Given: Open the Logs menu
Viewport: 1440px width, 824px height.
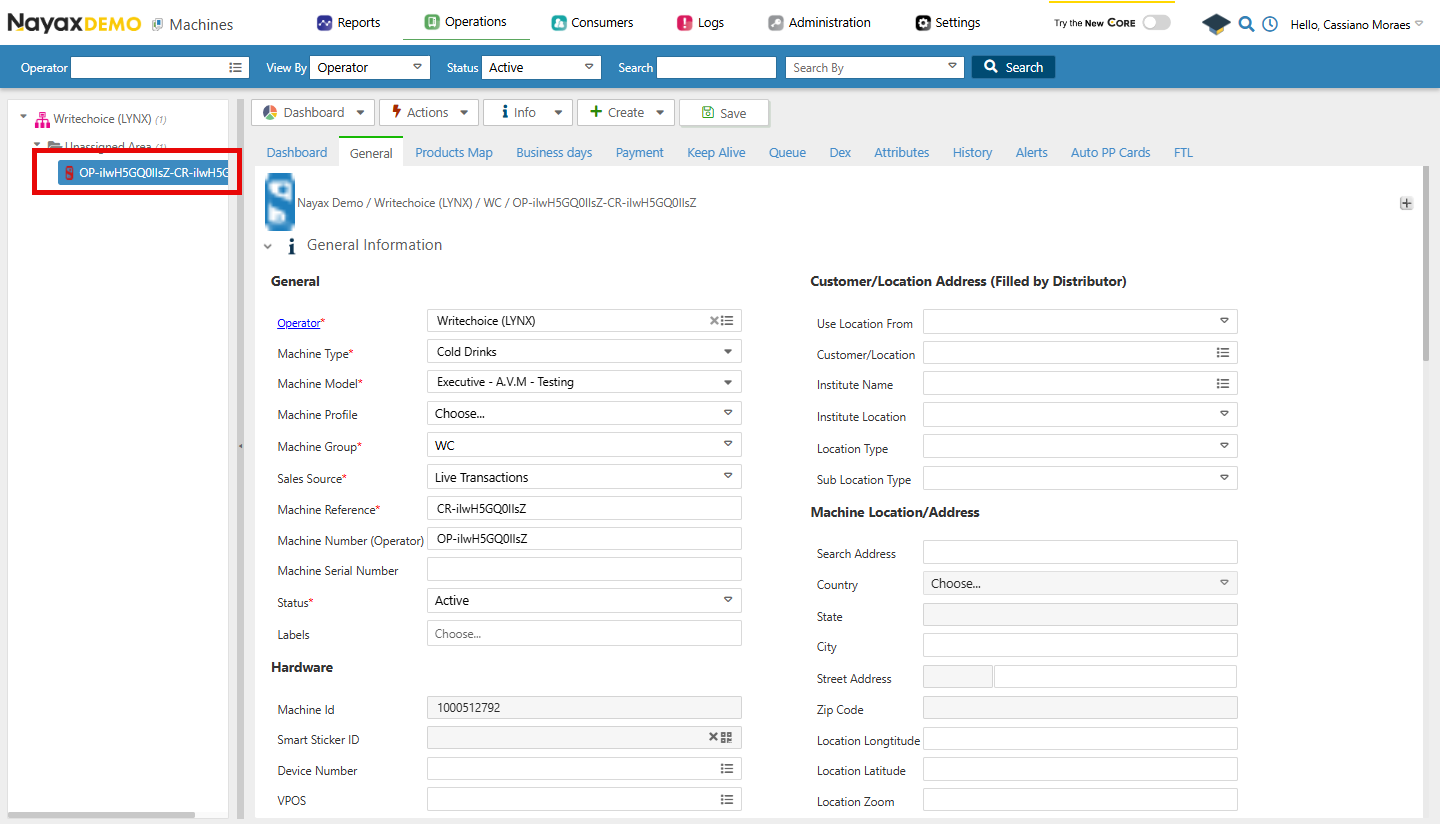Looking at the screenshot, I should pos(700,22).
